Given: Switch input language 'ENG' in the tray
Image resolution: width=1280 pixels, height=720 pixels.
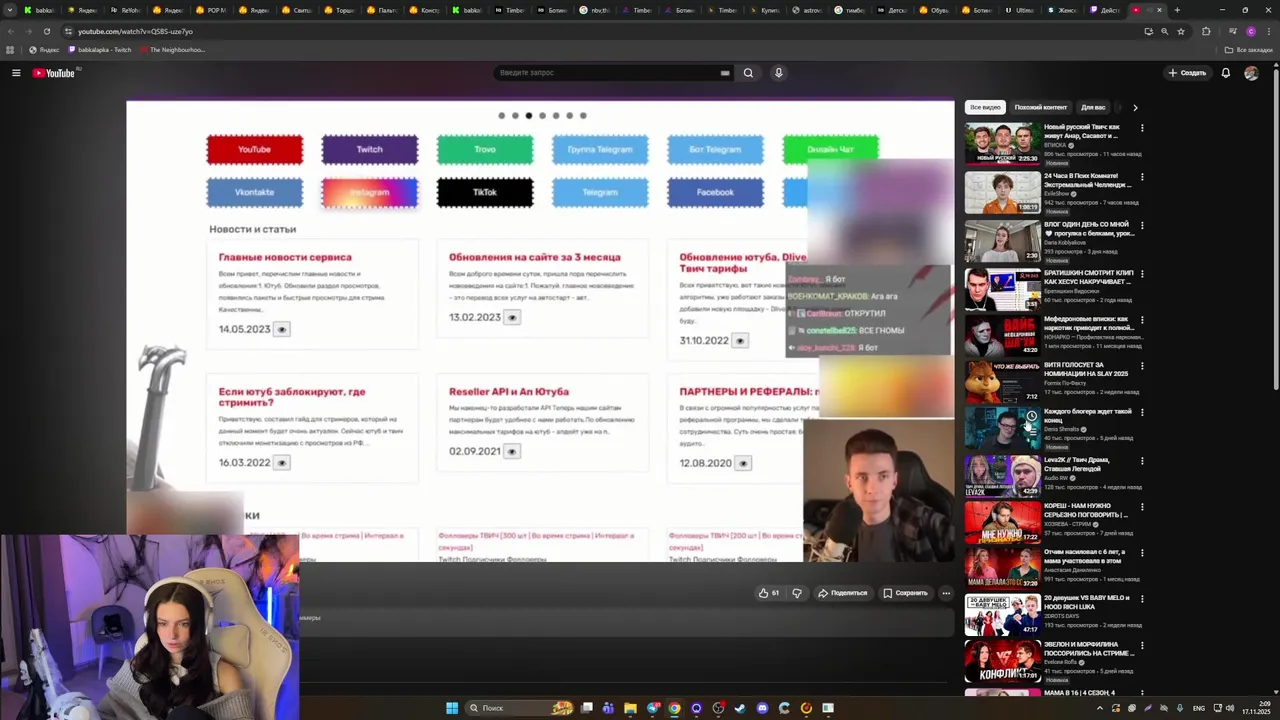Looking at the screenshot, I should click(1199, 708).
